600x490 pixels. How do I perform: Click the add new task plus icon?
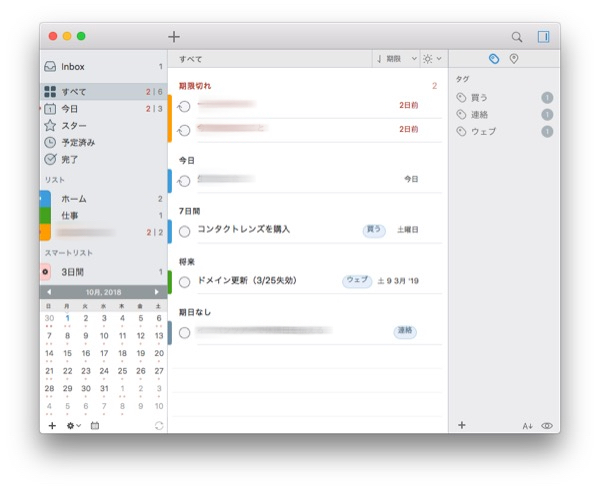click(174, 37)
